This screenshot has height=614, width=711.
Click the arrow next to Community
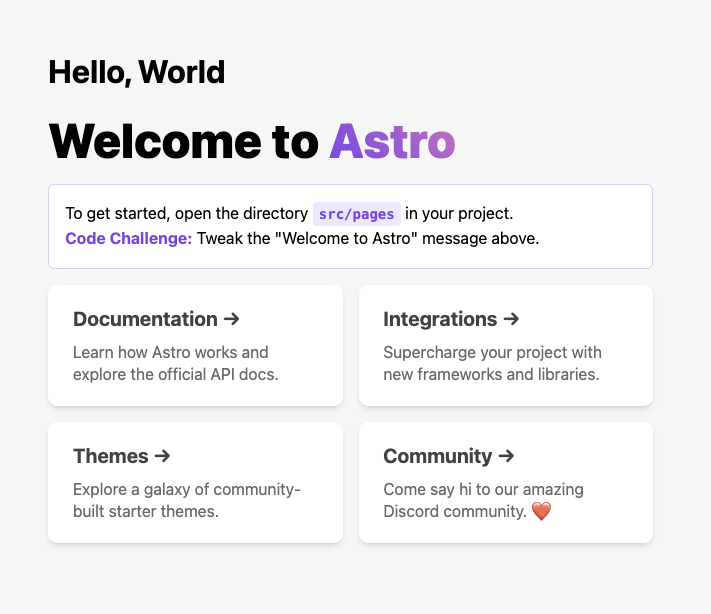tap(506, 456)
